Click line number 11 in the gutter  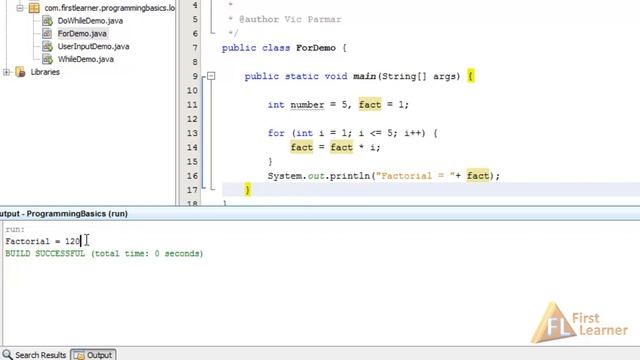click(192, 105)
